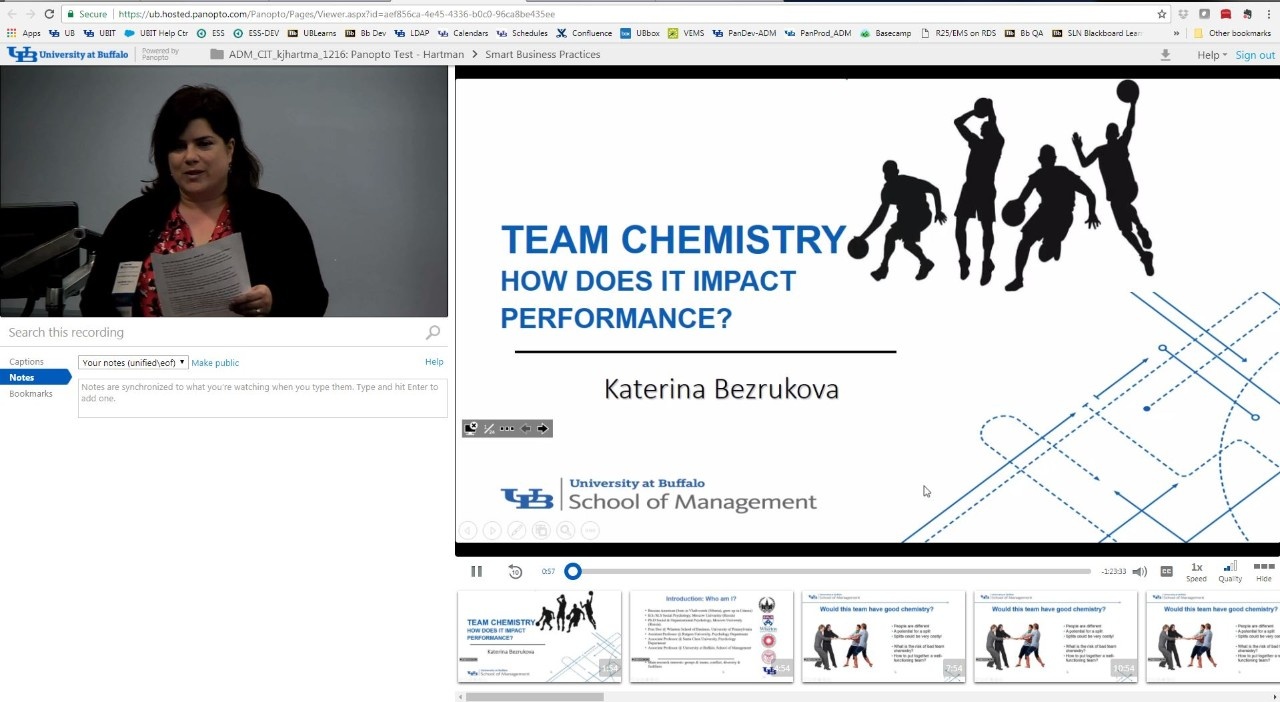This screenshot has height=702, width=1280.
Task: Expand the Help dropdown menu
Action: [x=1211, y=55]
